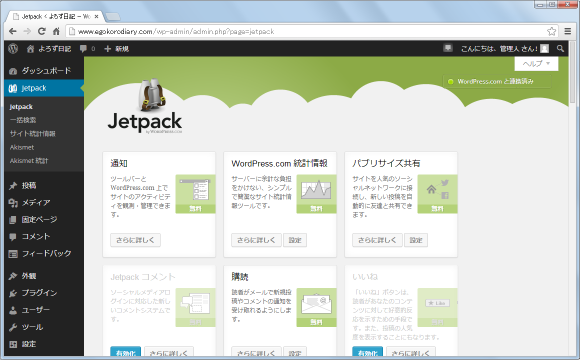Screen dimensions: 580x360
Task: Open ツール tools menu in sidebar
Action: point(44,327)
